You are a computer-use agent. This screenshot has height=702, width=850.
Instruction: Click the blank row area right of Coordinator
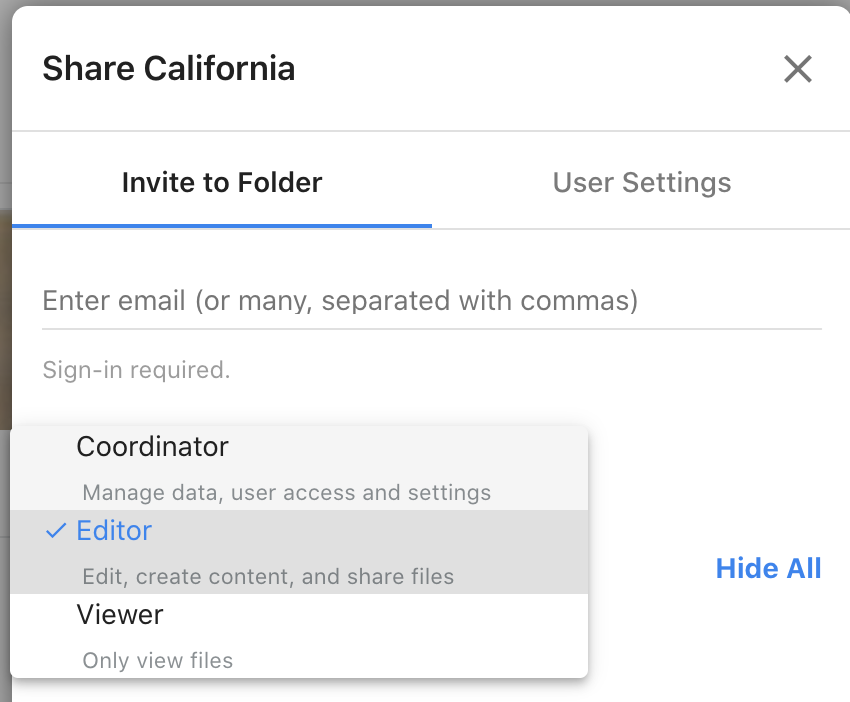pyautogui.click(x=420, y=447)
